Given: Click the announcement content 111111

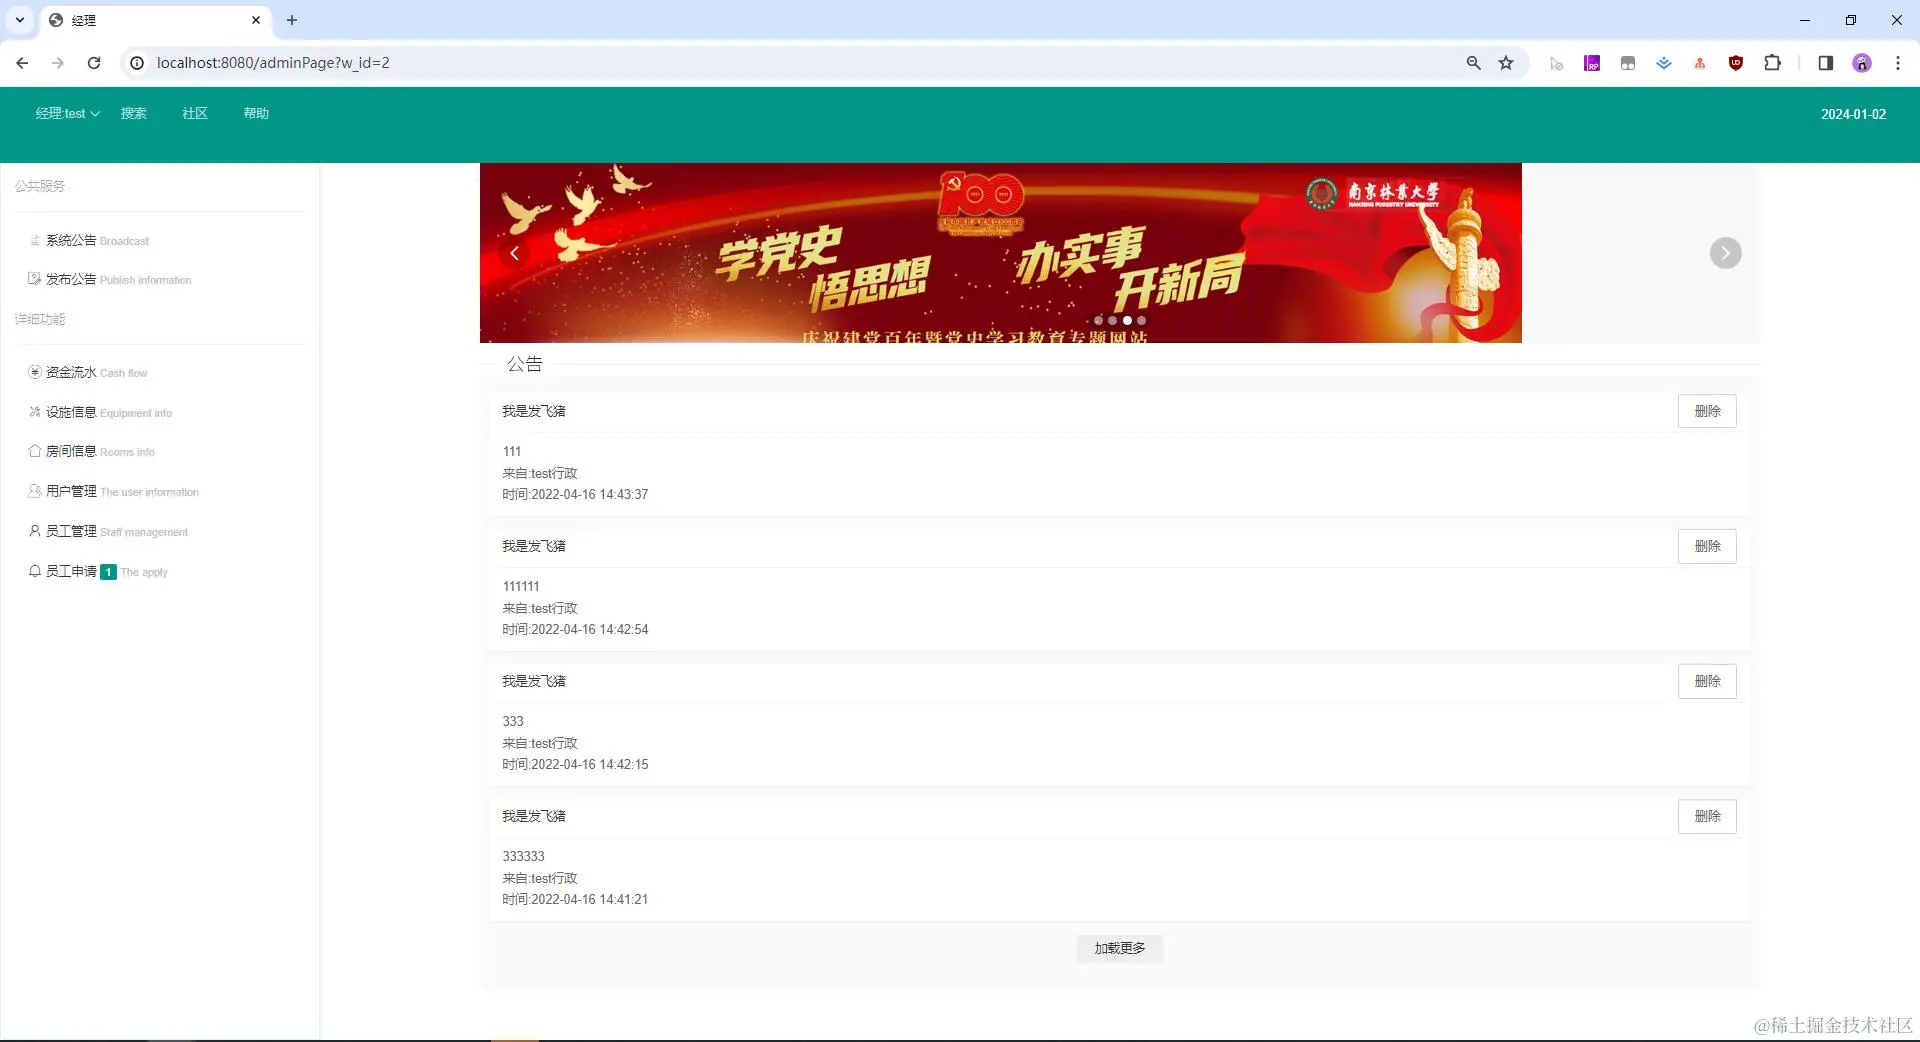Looking at the screenshot, I should coord(521,587).
